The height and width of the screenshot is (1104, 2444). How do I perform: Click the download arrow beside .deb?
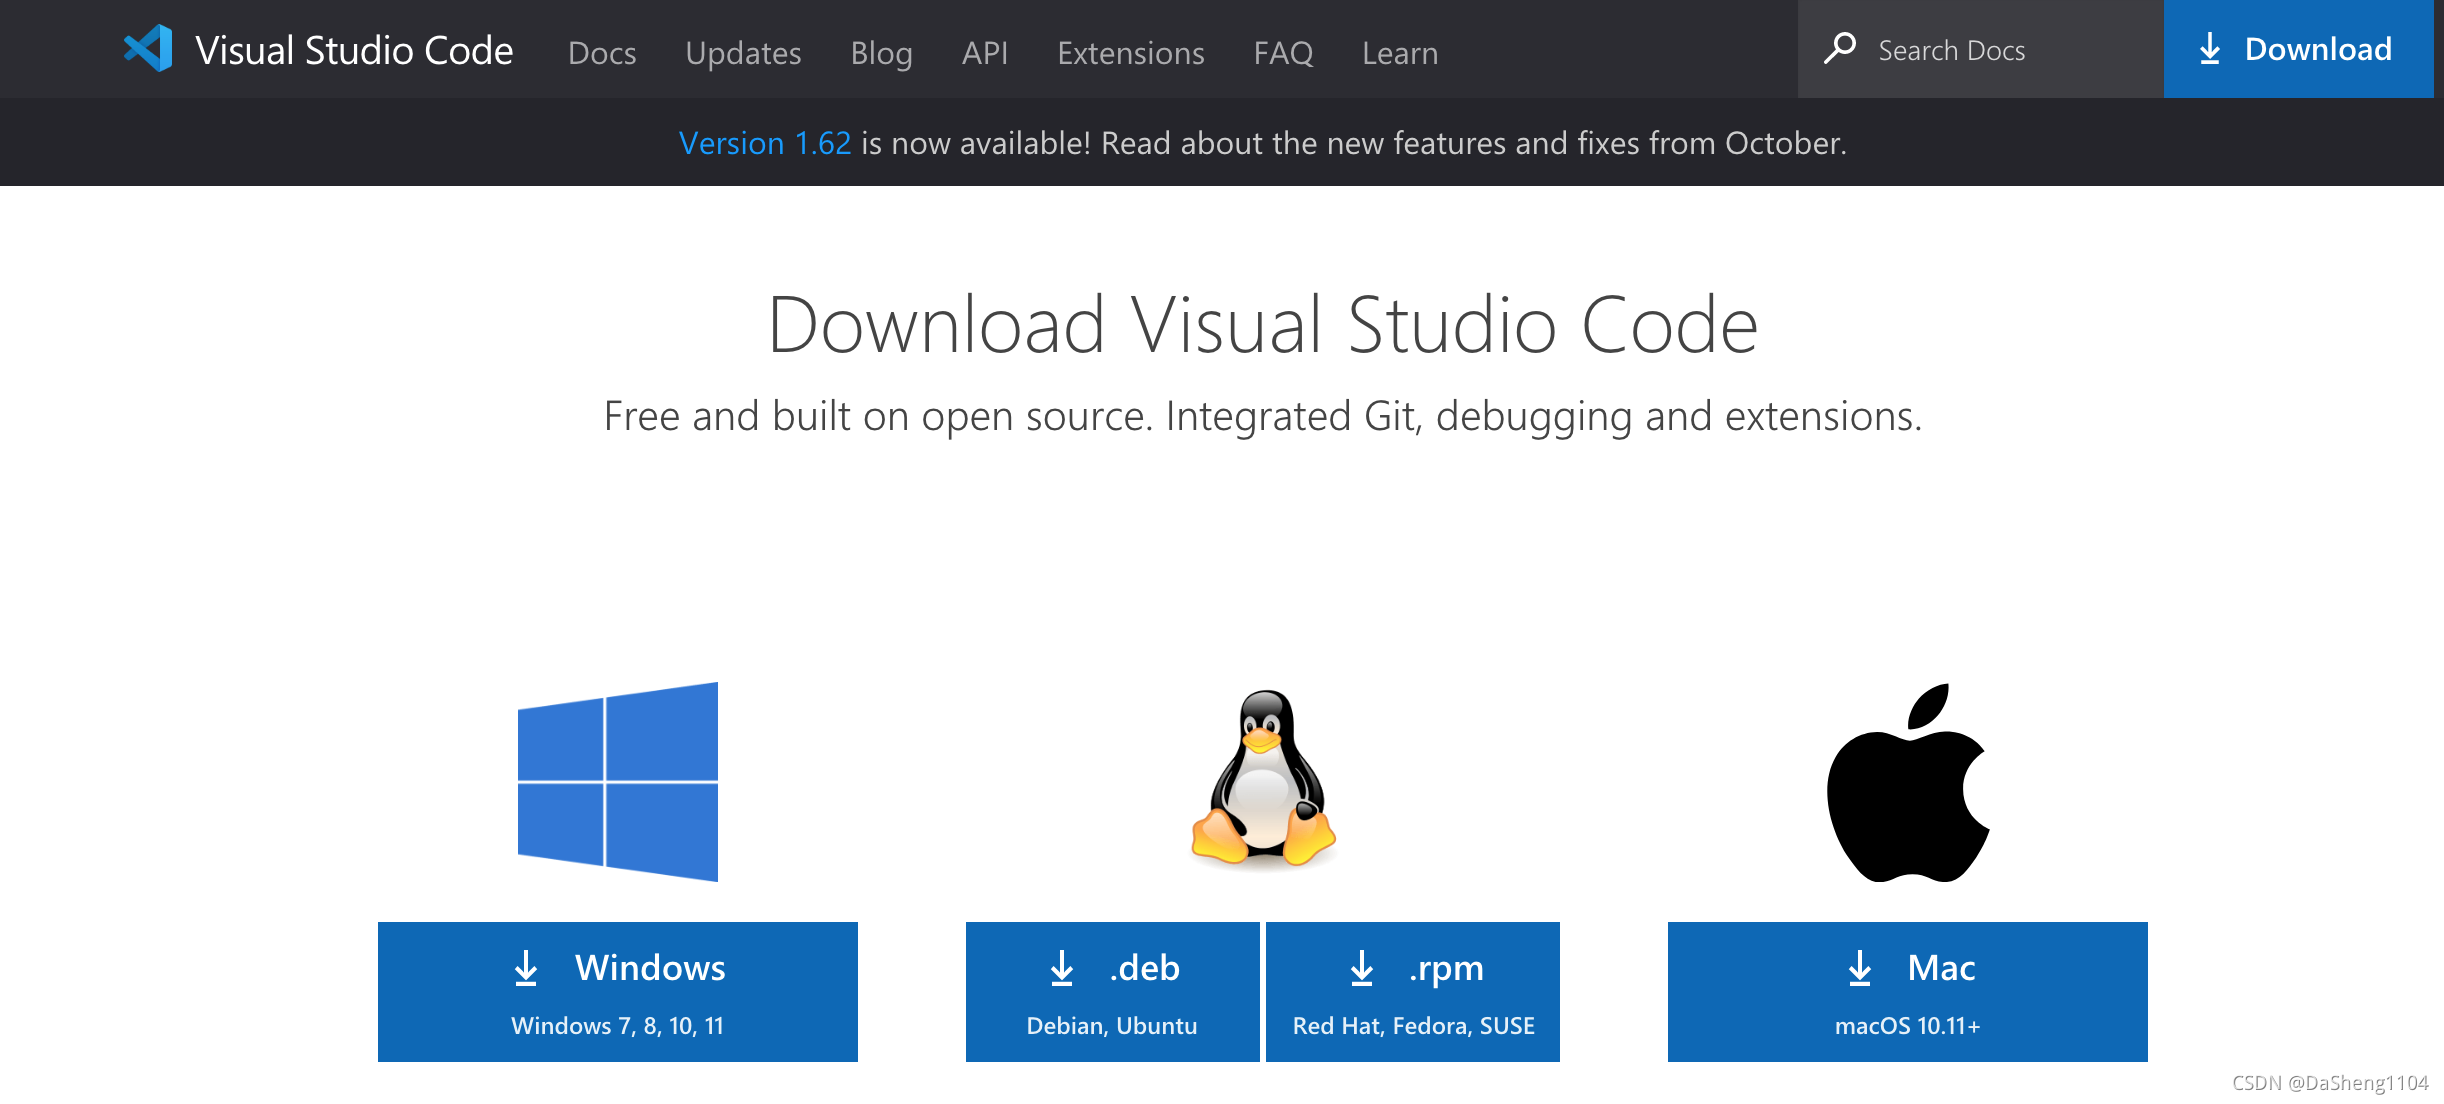(1062, 968)
